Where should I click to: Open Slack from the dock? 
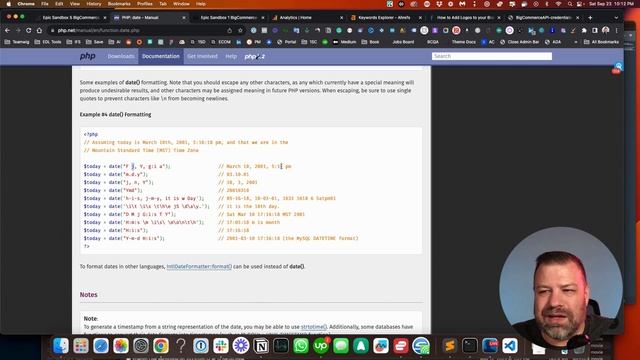pos(221,346)
